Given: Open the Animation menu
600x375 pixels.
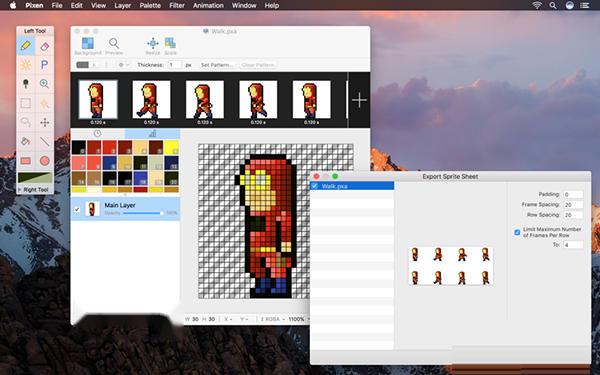Looking at the screenshot, I should tap(208, 5).
